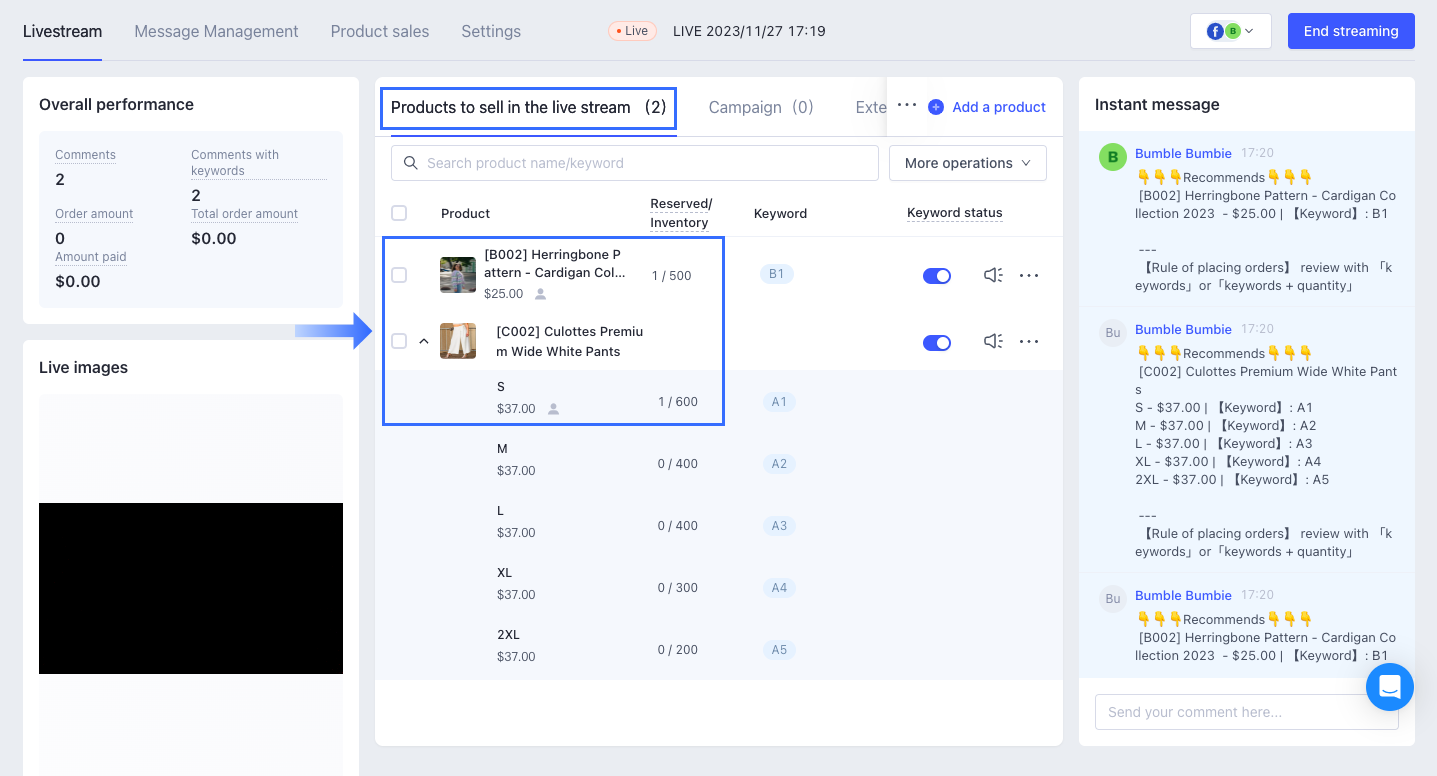Collapse the Culottes Pants variant list
The image size is (1437, 776).
click(x=424, y=342)
